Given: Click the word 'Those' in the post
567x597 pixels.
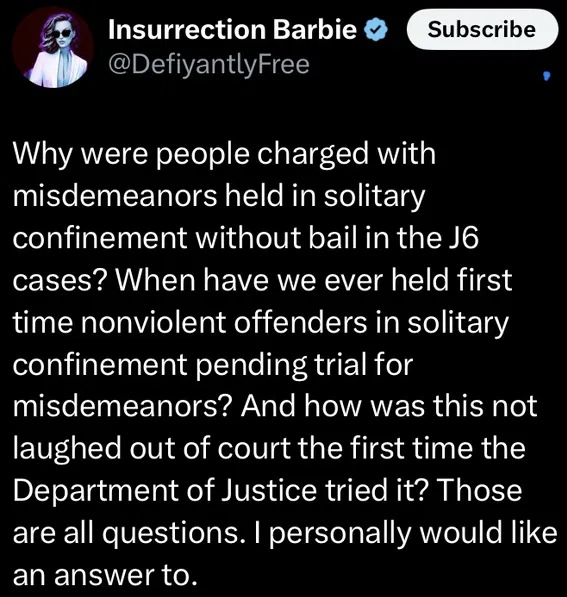Looking at the screenshot, I should pyautogui.click(x=479, y=490).
